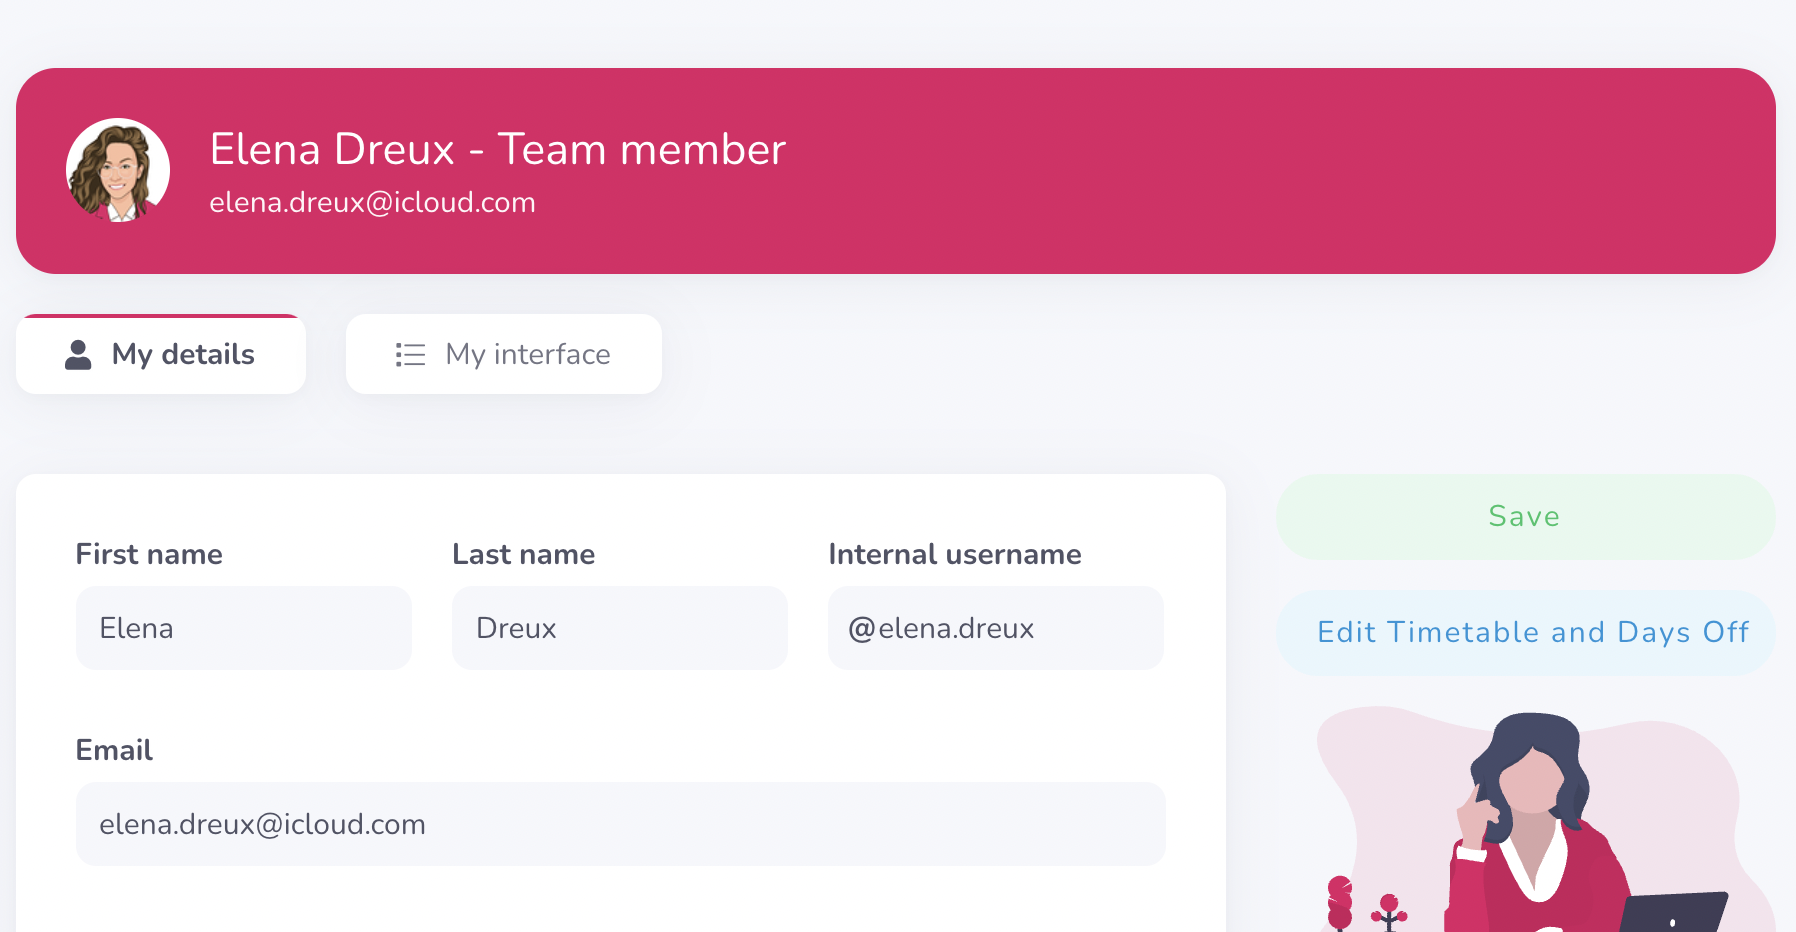This screenshot has width=1796, height=932.
Task: Open the My details tab
Action: [161, 355]
